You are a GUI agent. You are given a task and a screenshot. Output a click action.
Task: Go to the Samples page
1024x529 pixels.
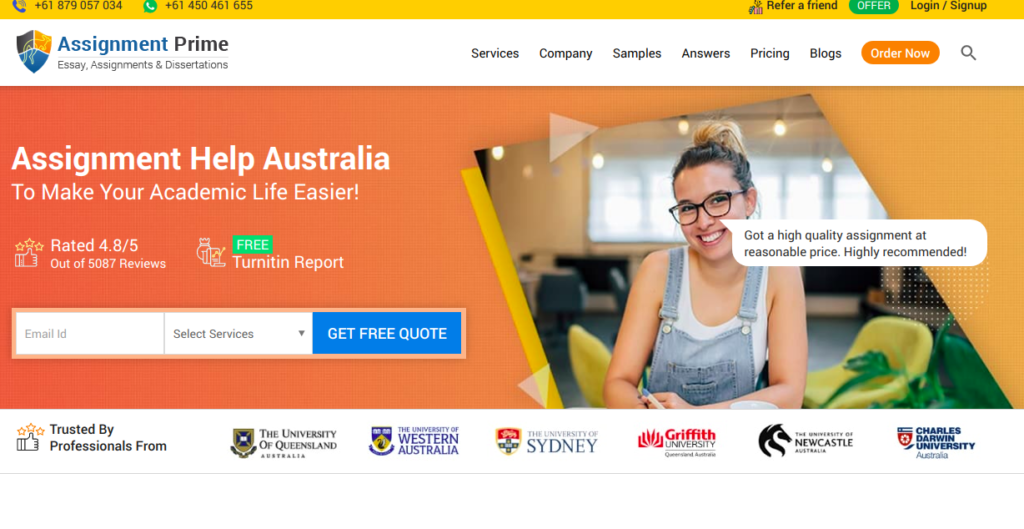pyautogui.click(x=637, y=54)
